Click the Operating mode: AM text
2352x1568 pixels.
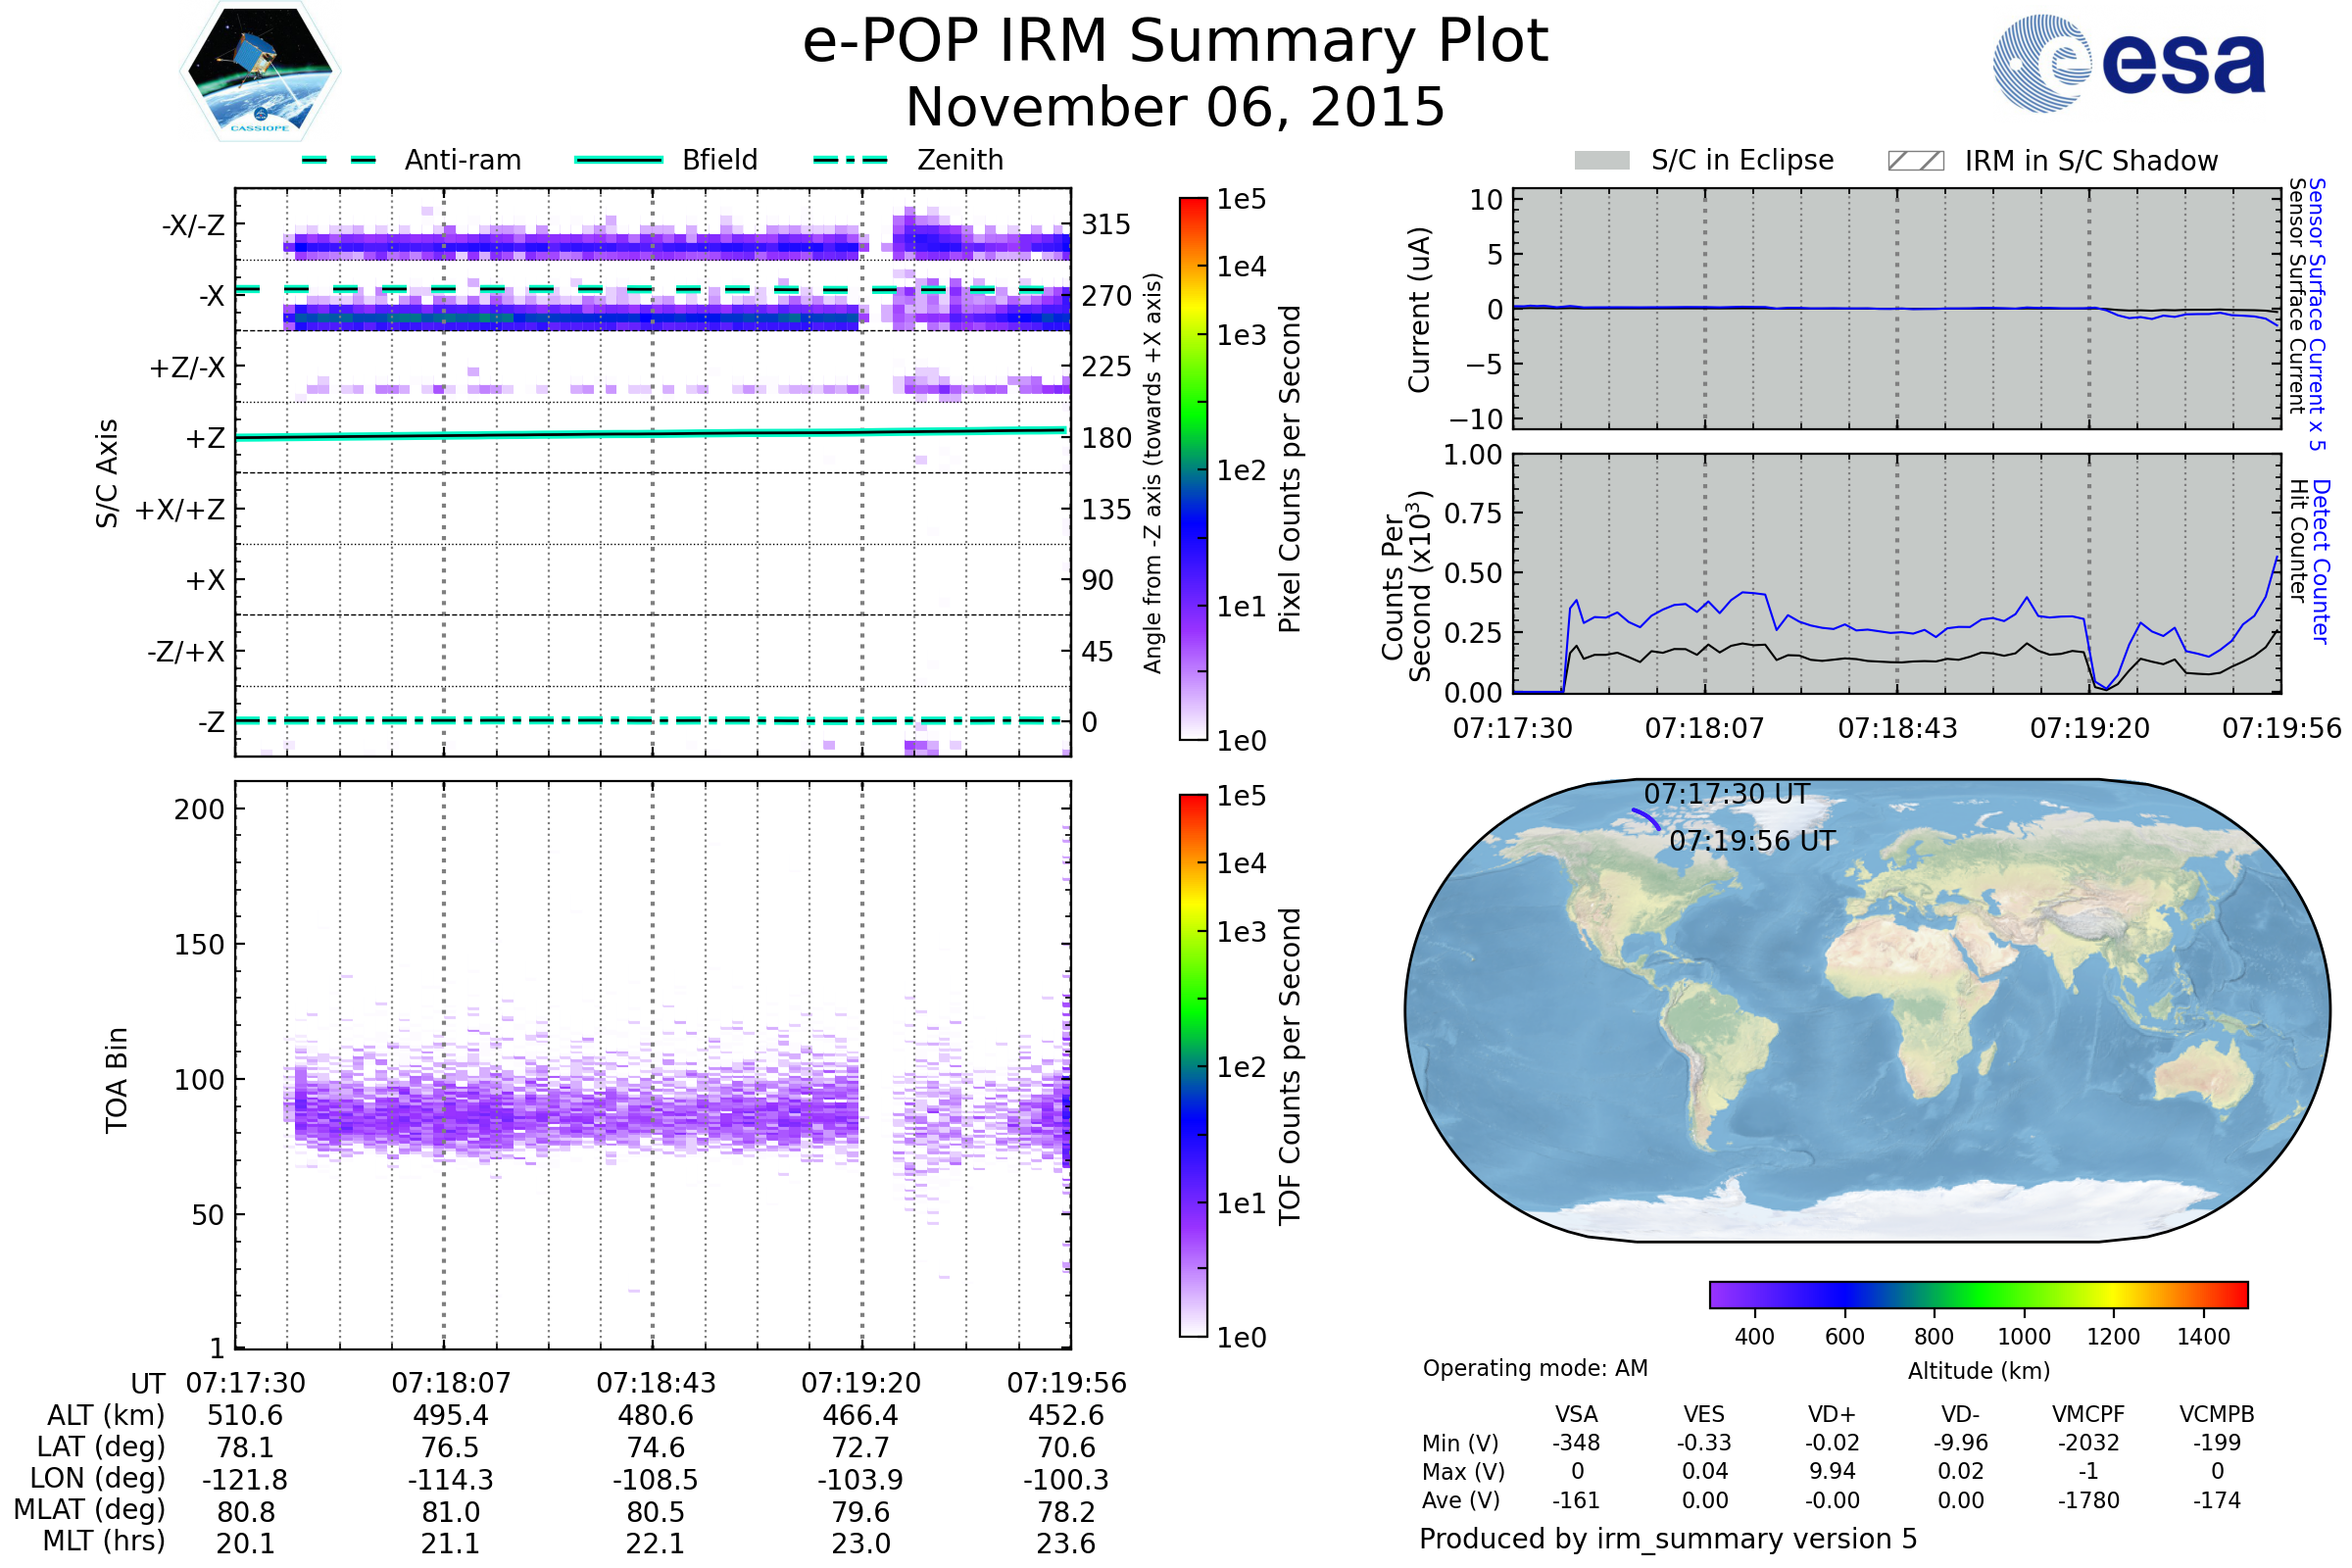1535,1368
